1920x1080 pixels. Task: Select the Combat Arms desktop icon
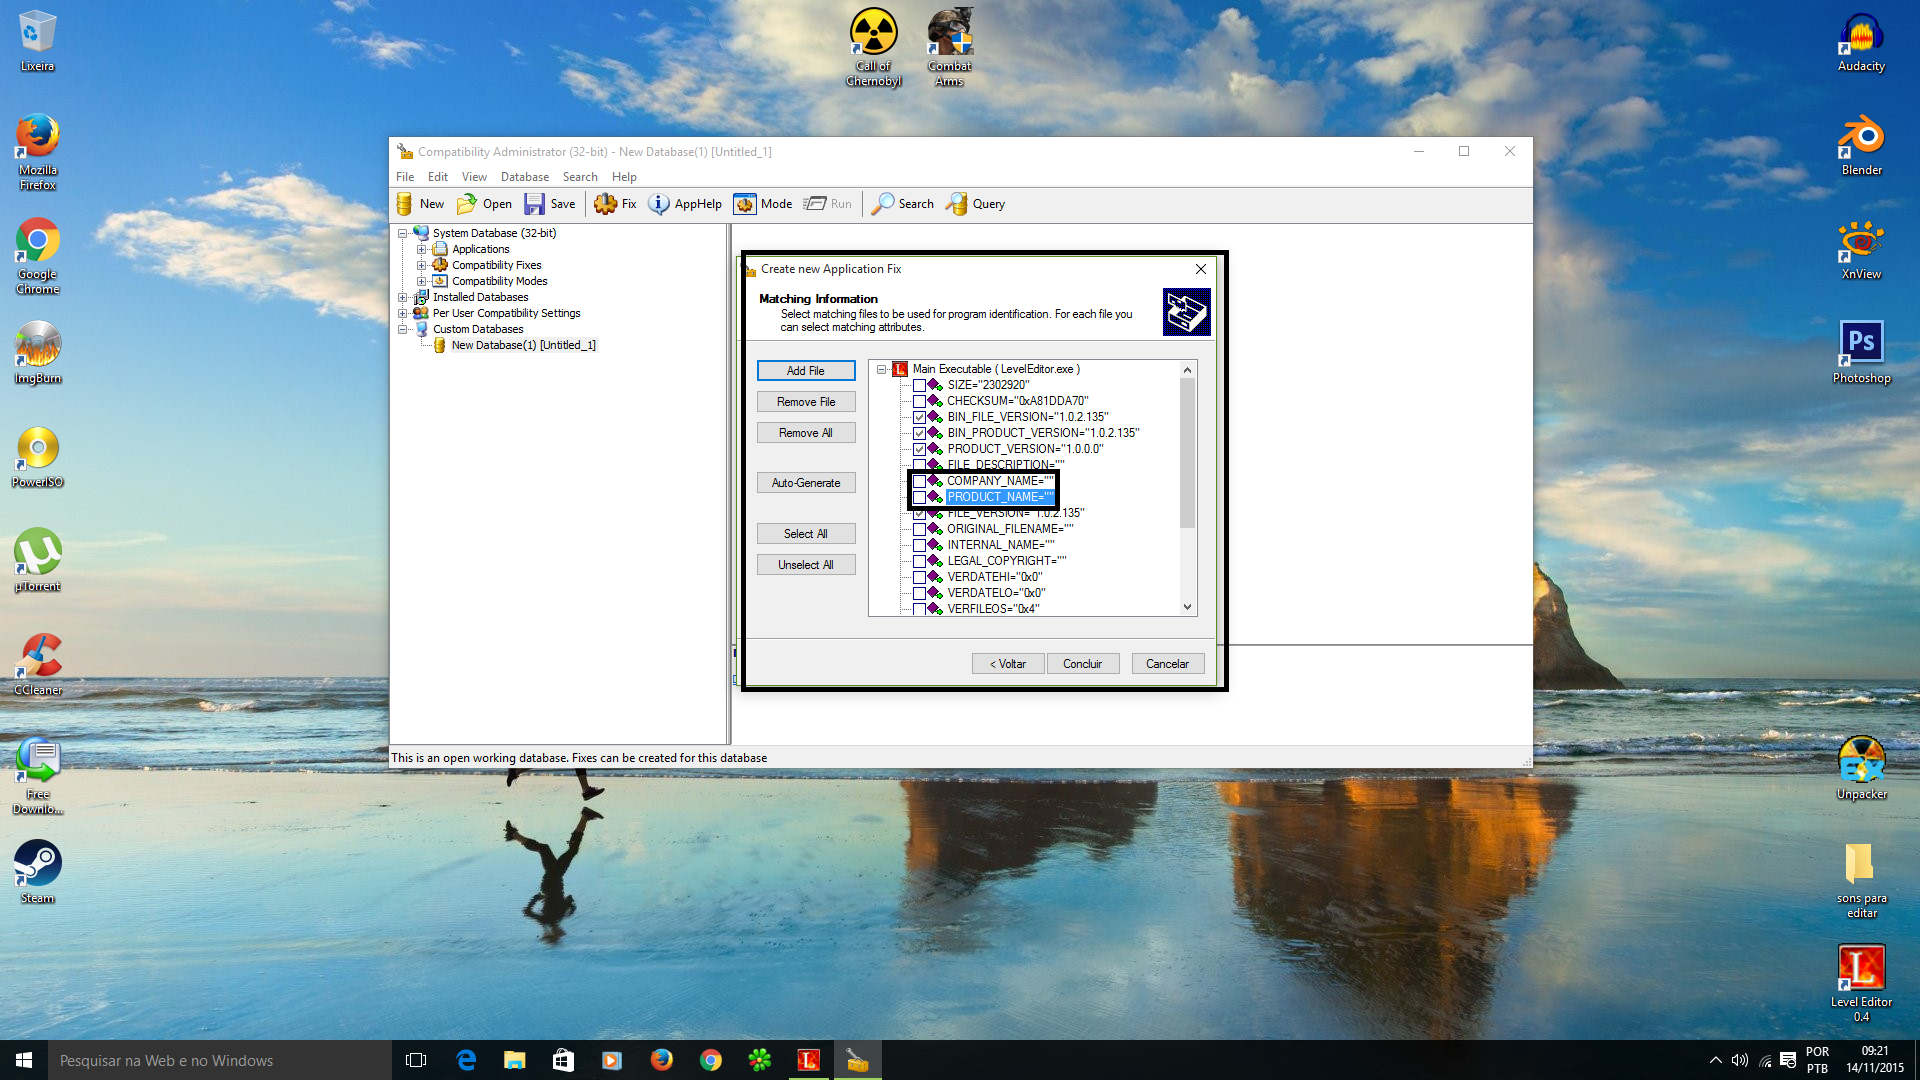click(950, 48)
